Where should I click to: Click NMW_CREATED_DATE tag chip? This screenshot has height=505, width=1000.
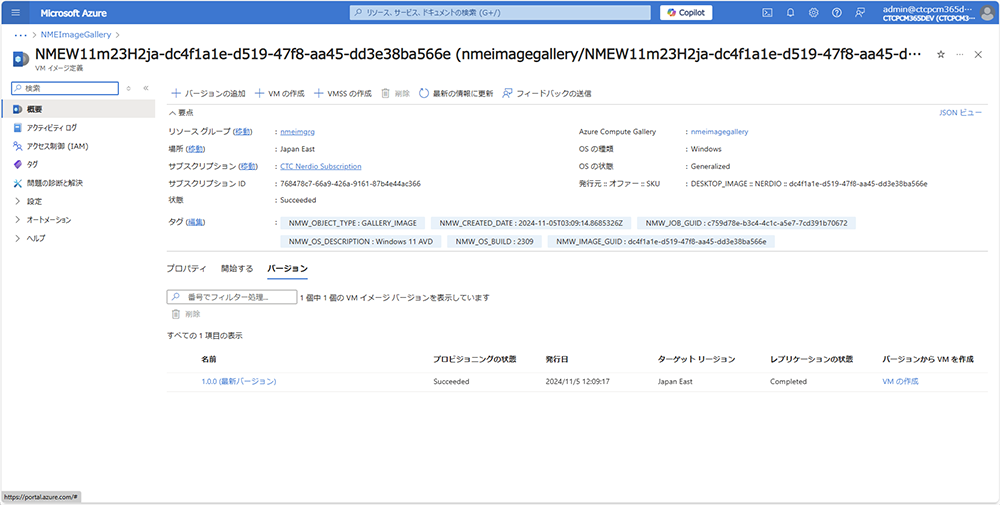coord(531,223)
